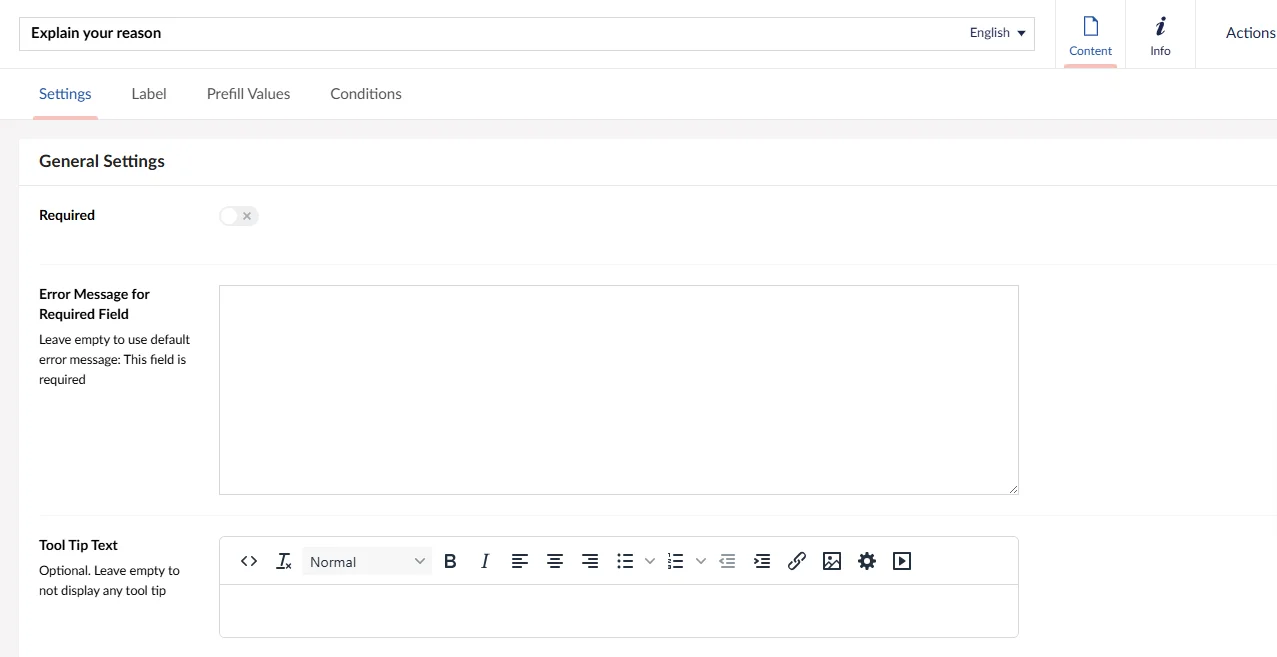Click into the Error Message text area
The image size is (1277, 657).
(618, 389)
